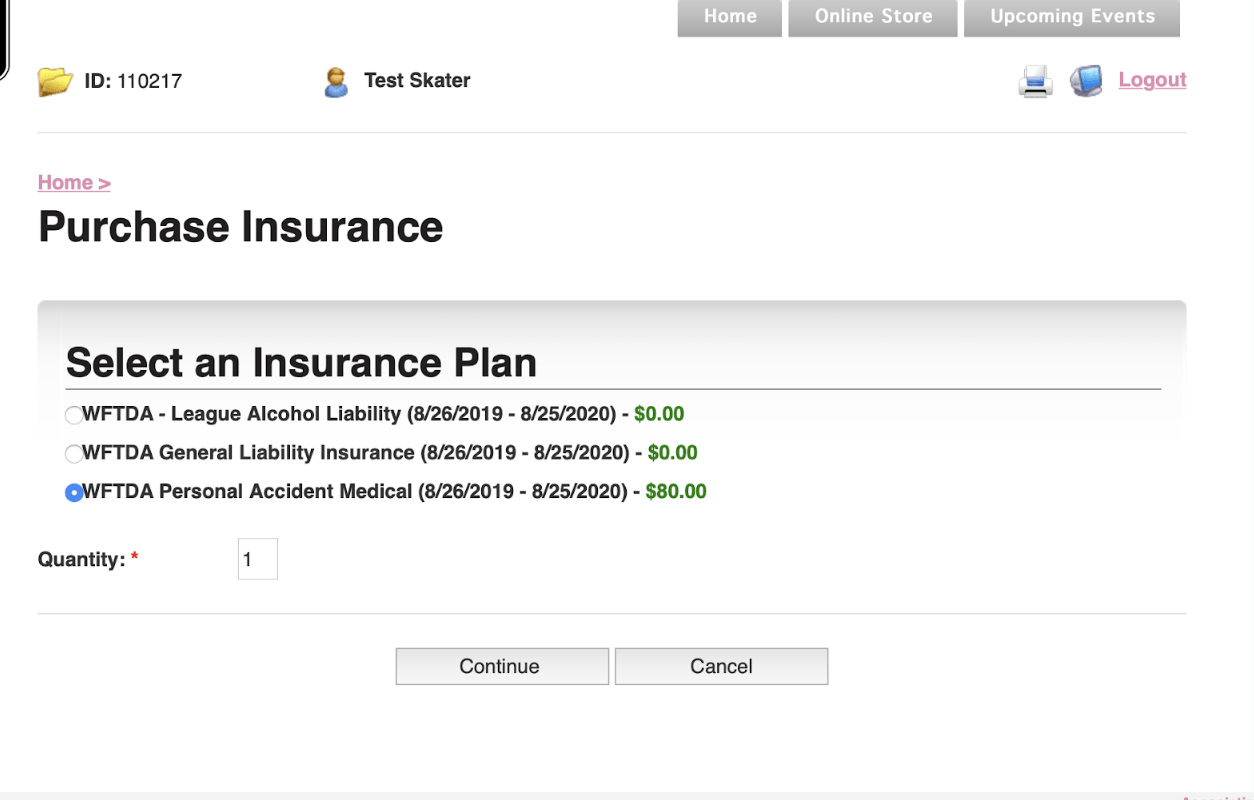
Task: Click the League Alcohol Liability $0.00 price
Action: [659, 414]
